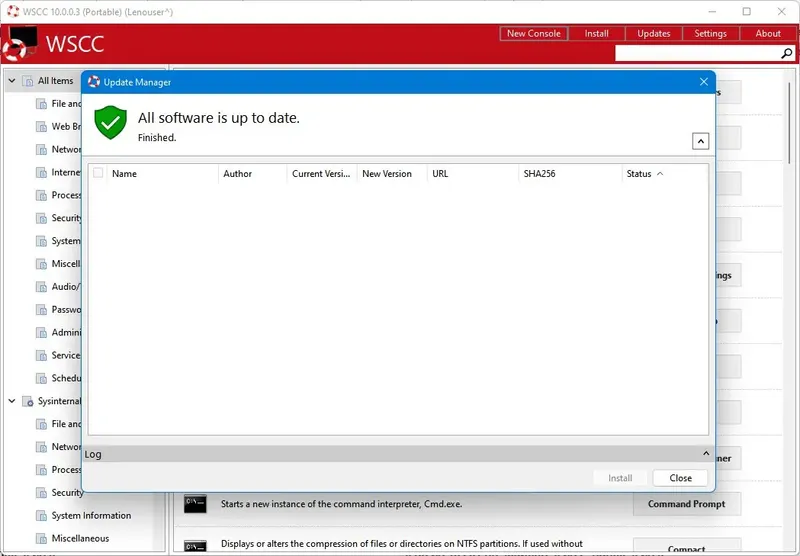The height and width of the screenshot is (556, 800).
Task: Click the Compact button
Action: click(x=686, y=547)
